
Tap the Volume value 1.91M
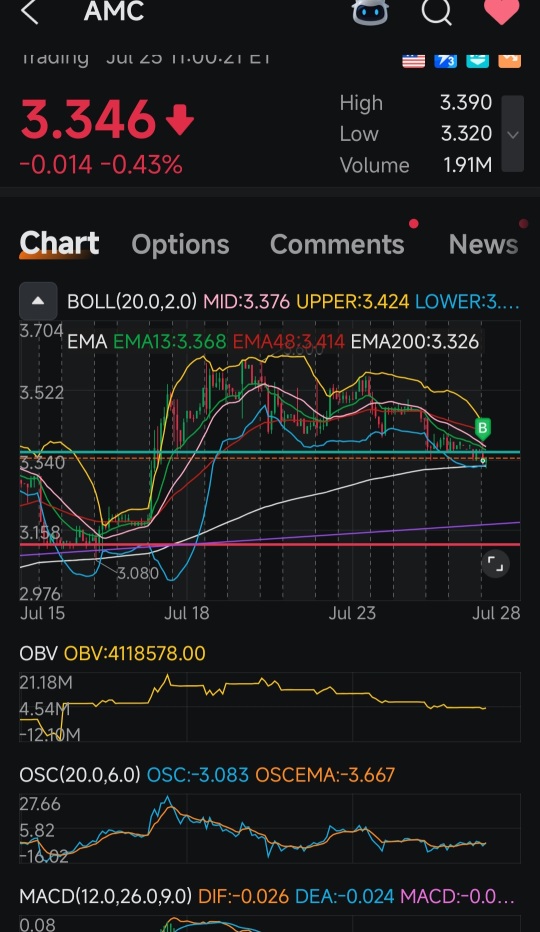[x=467, y=165]
